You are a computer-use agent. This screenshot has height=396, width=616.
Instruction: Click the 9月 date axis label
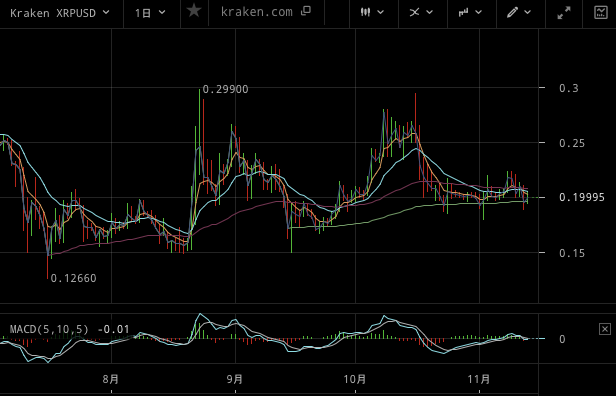235,379
